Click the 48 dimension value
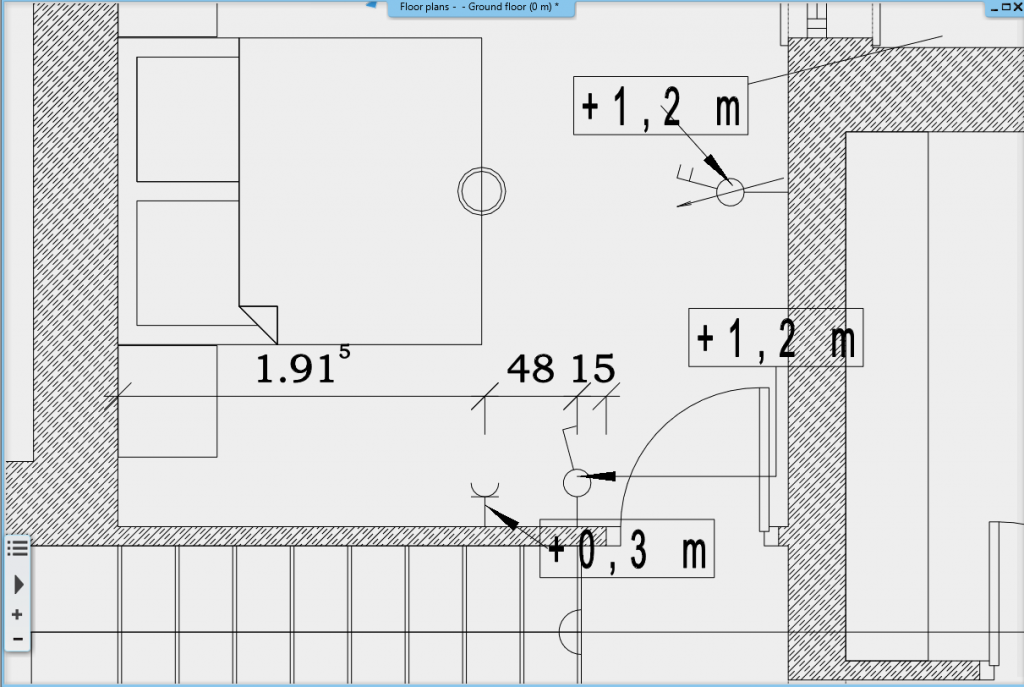This screenshot has height=687, width=1024. point(530,368)
